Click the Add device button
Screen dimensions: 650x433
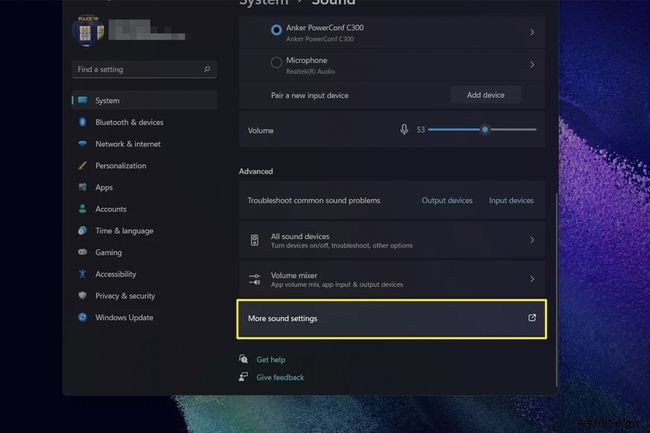[485, 95]
